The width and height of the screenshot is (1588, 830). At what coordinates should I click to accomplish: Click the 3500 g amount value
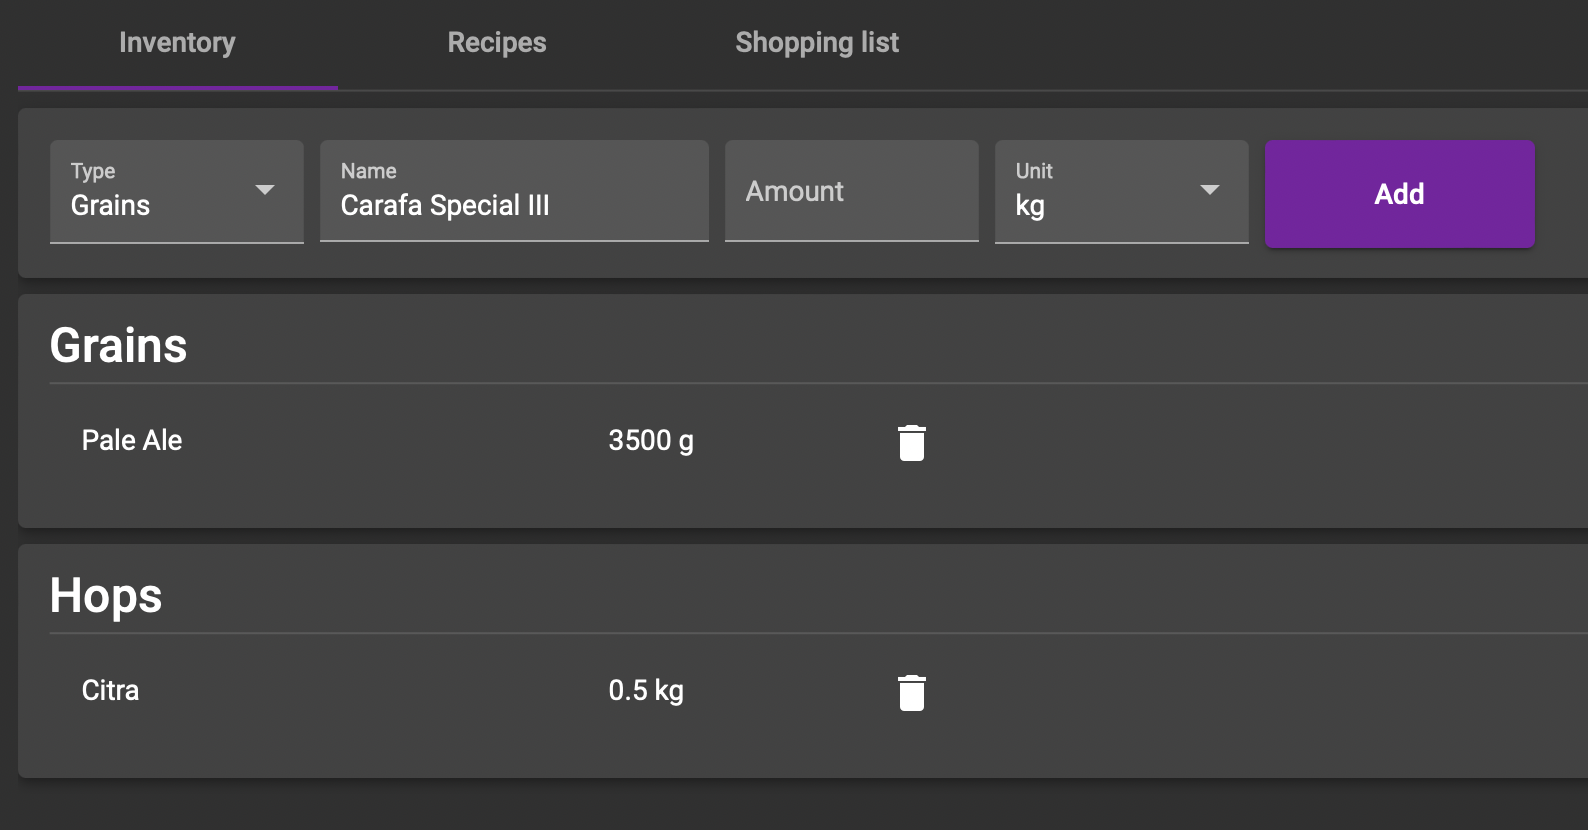651,441
